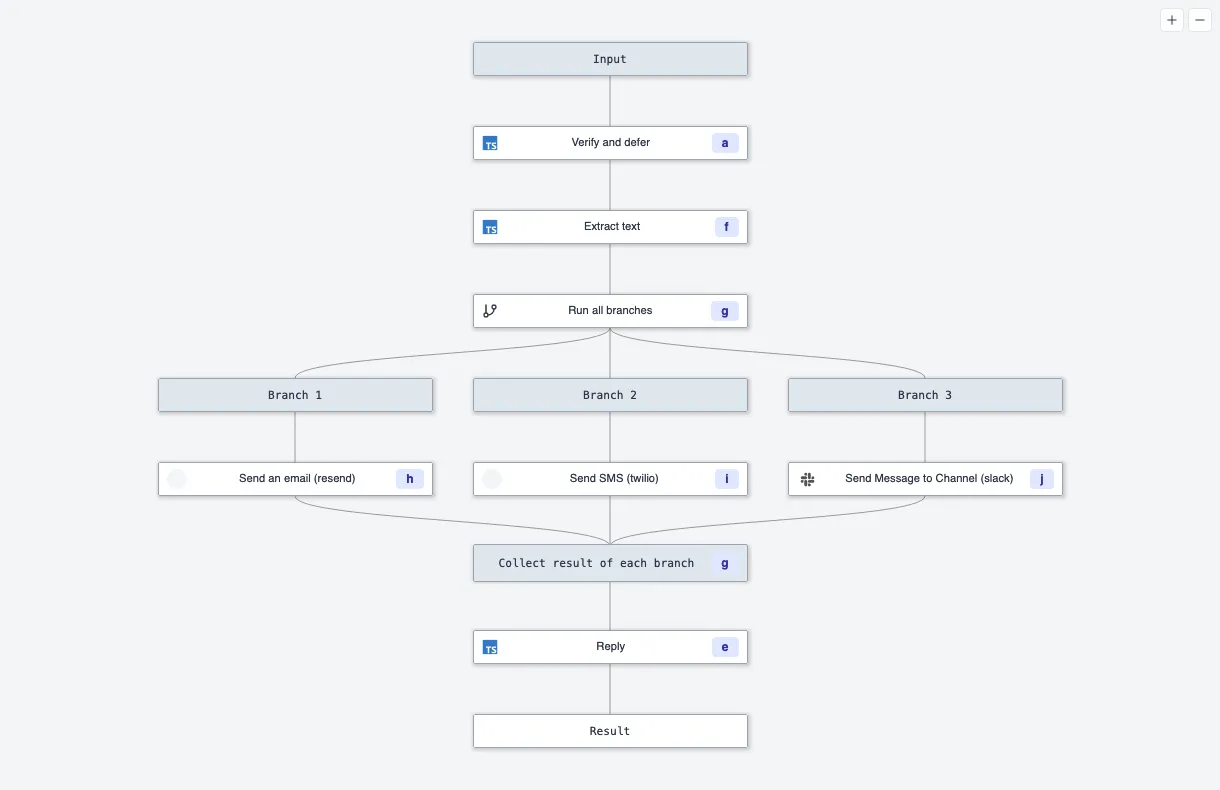This screenshot has width=1220, height=790.
Task: Click the Resend icon on Send an email
Action: (x=177, y=479)
